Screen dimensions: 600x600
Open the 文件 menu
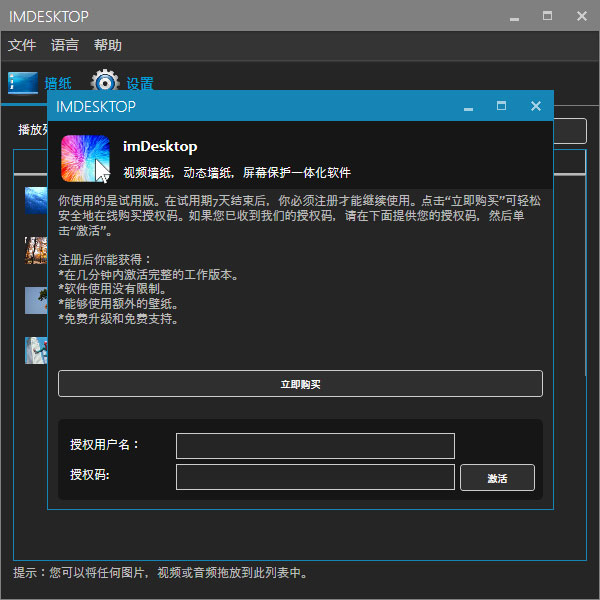(x=22, y=45)
